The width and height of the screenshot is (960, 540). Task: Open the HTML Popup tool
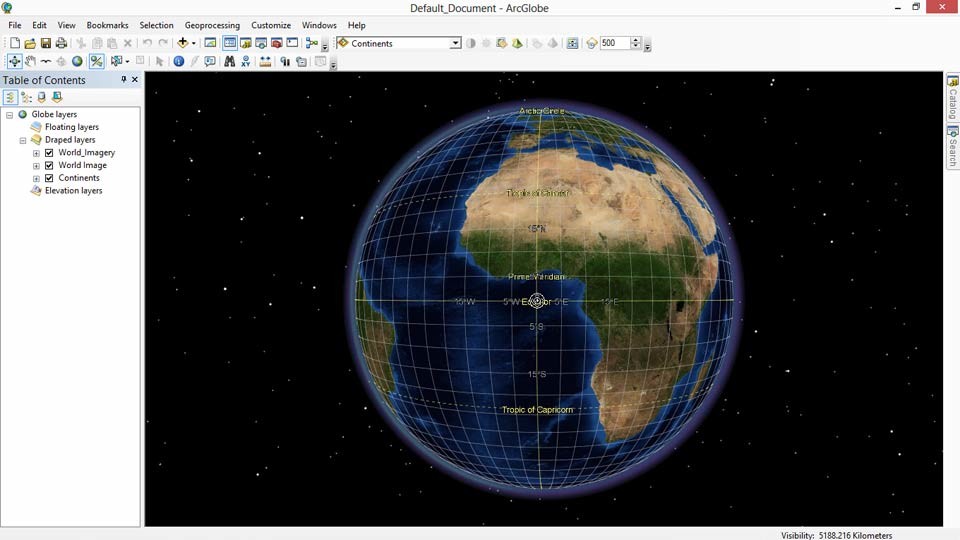tap(210, 61)
